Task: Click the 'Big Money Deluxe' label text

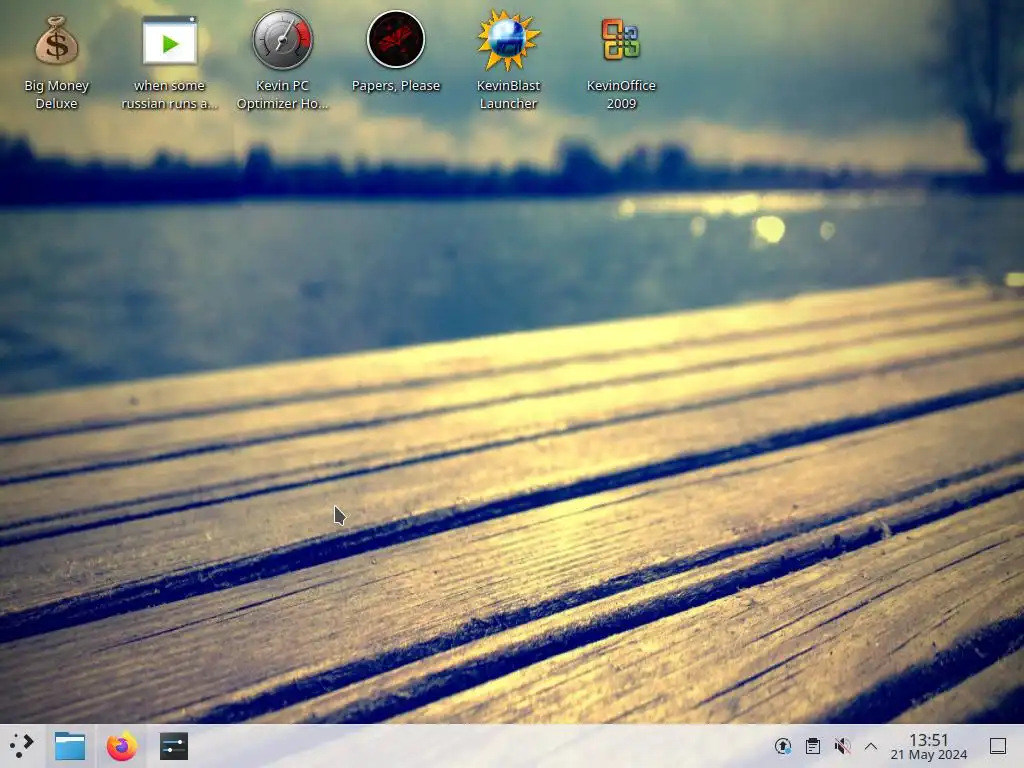Action: [x=57, y=94]
